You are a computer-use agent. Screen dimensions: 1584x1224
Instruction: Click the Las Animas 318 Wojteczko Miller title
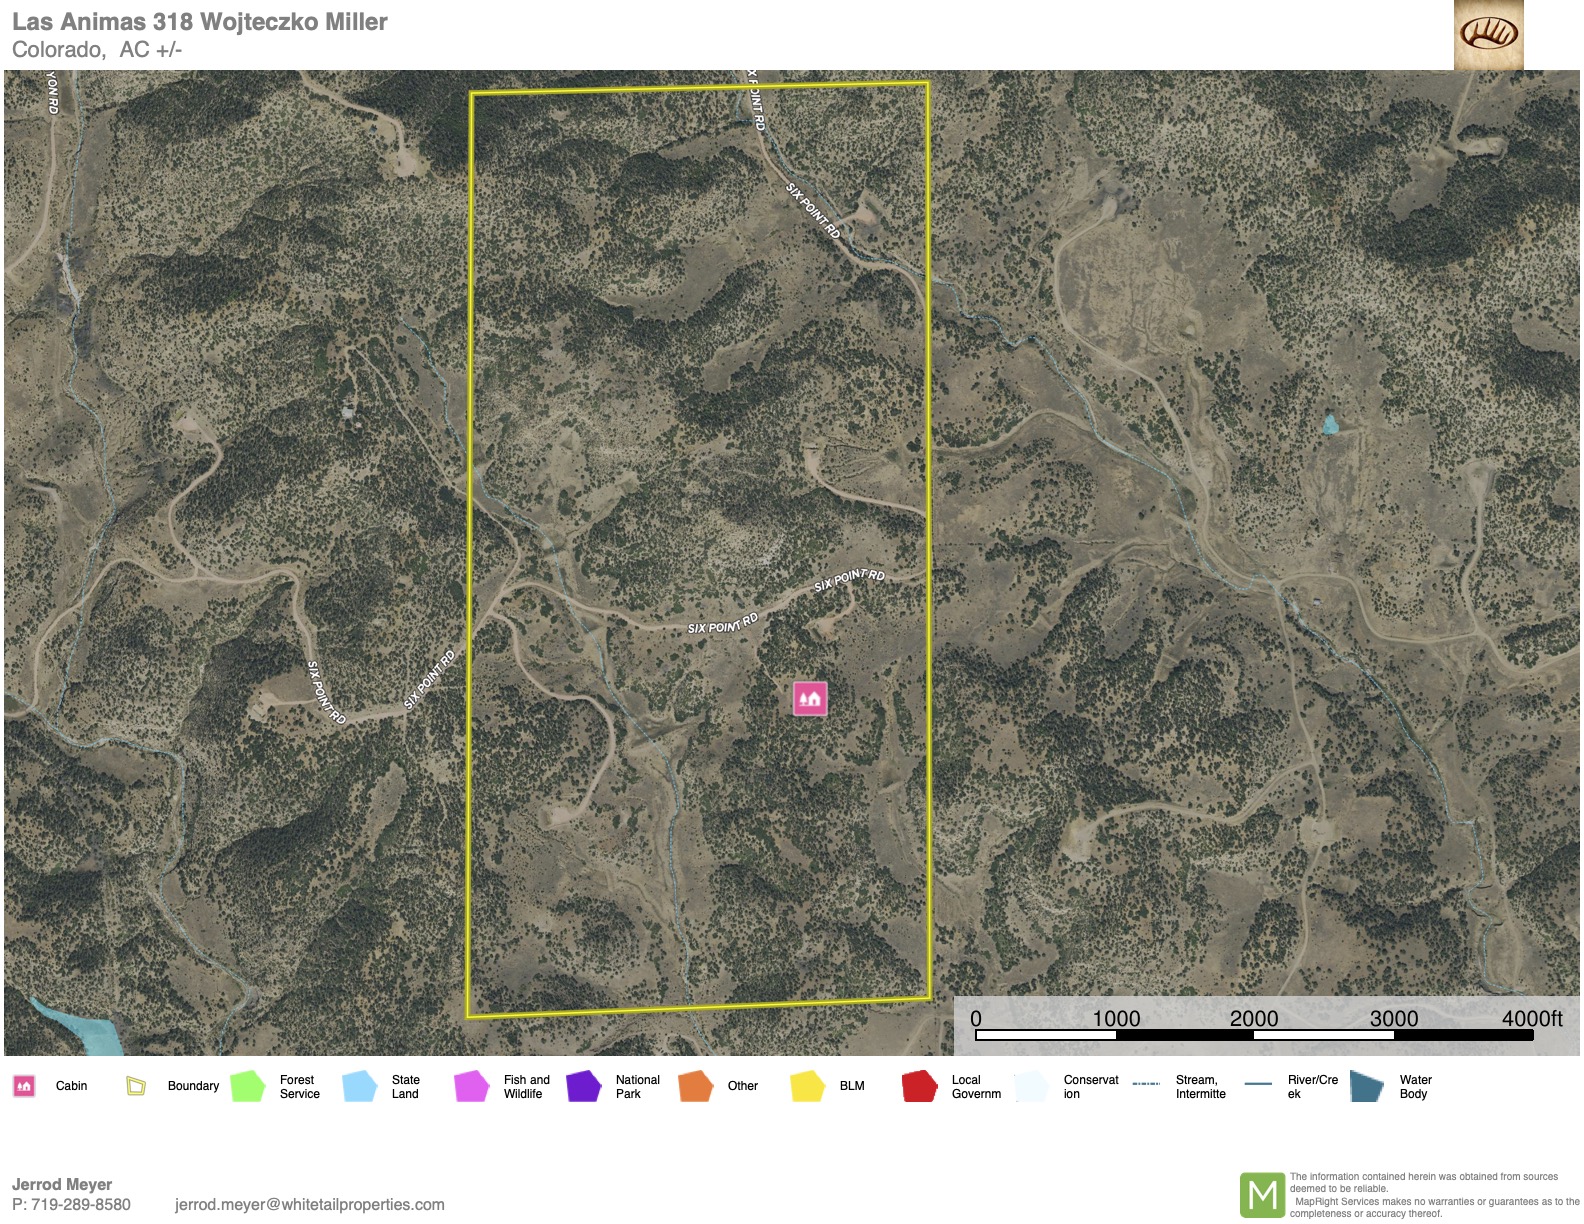click(x=200, y=22)
